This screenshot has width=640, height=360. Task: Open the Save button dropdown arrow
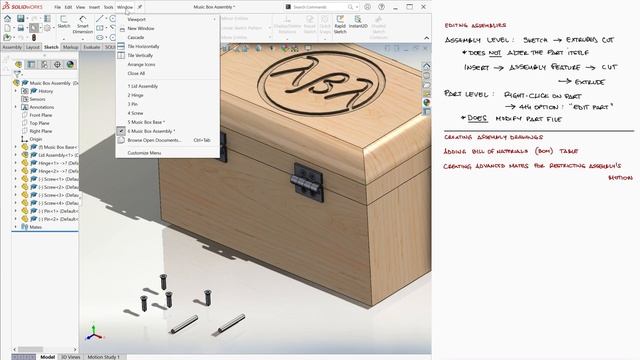click(x=27, y=18)
